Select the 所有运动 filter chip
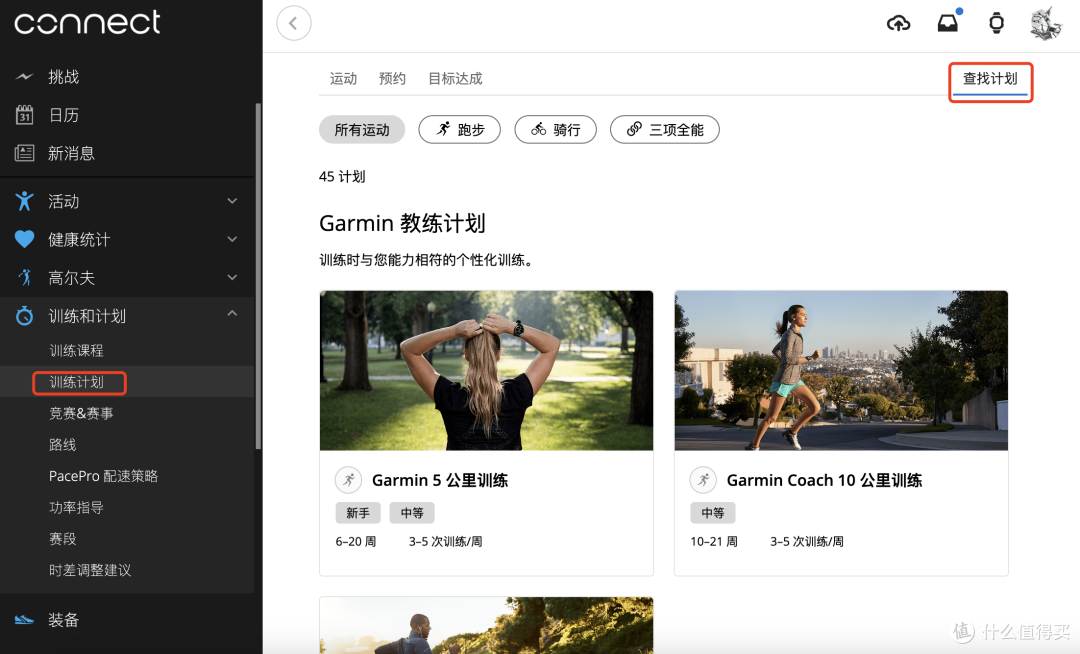 (x=362, y=129)
